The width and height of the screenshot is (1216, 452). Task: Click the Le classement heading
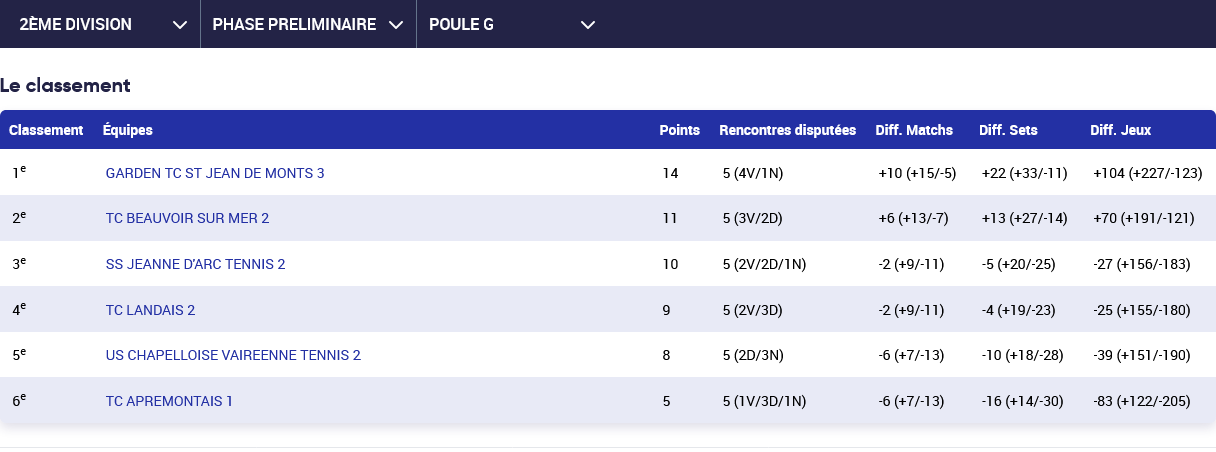pyautogui.click(x=65, y=86)
